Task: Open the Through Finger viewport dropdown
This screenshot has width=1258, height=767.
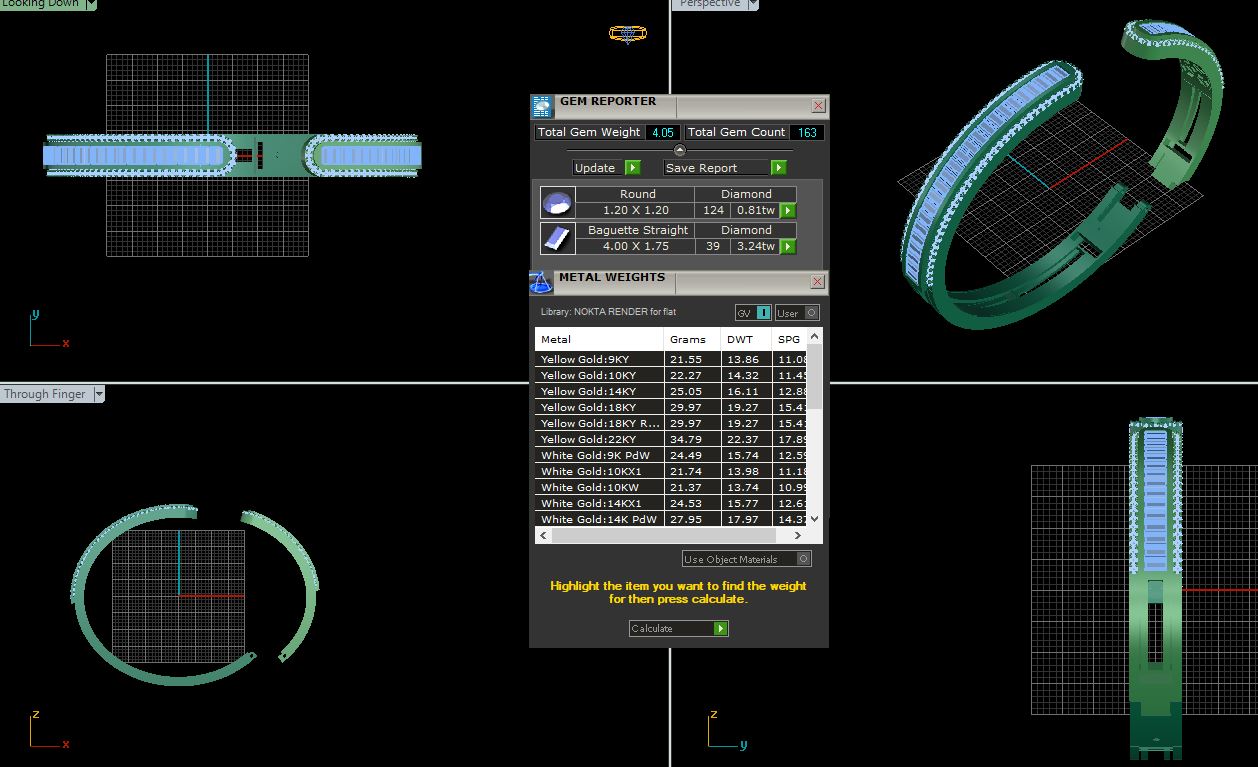Action: pos(99,394)
